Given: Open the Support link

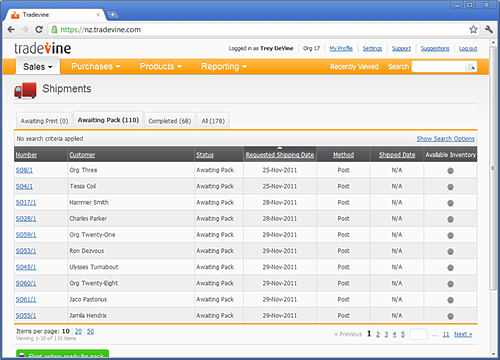Looking at the screenshot, I should pos(401,49).
